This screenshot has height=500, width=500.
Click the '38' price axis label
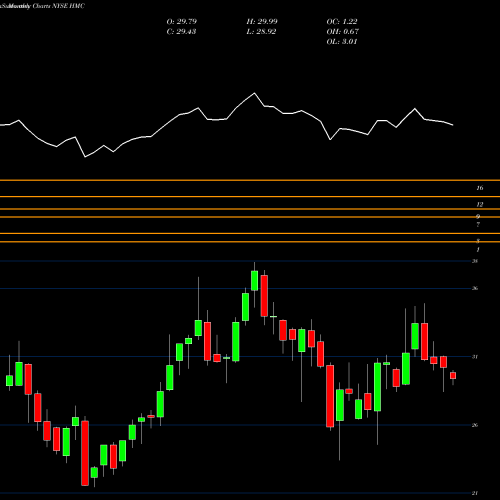click(475, 261)
